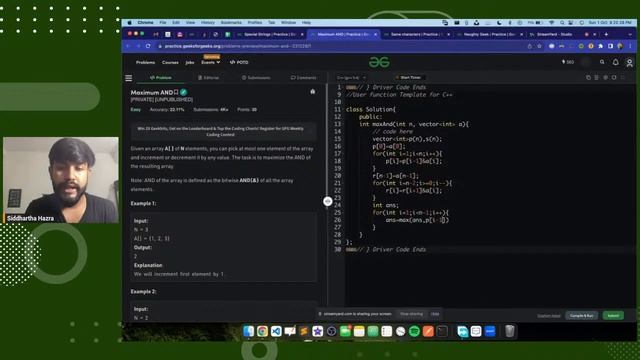Open the Bookmarks menu in the menu bar

tap(231, 22)
